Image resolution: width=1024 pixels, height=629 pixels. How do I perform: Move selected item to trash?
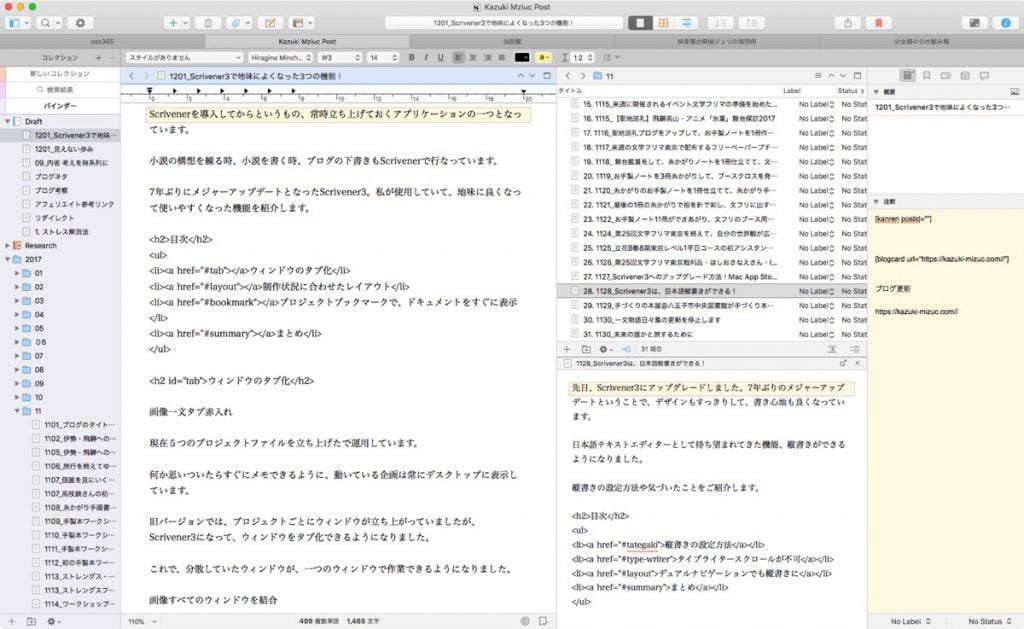208,23
